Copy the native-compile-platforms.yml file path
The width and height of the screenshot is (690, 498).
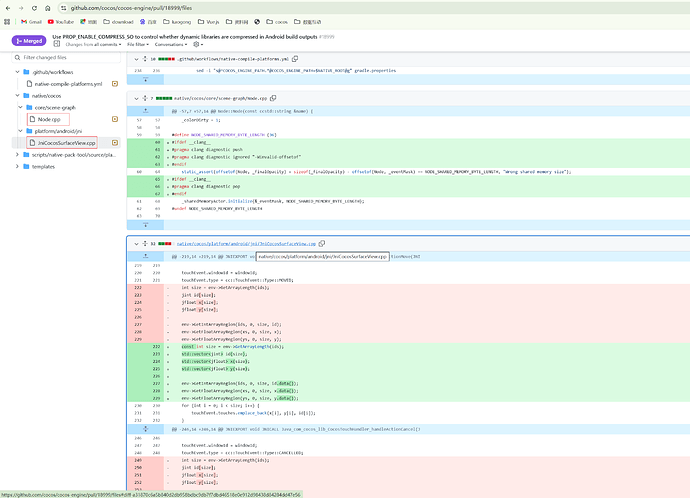(295, 59)
